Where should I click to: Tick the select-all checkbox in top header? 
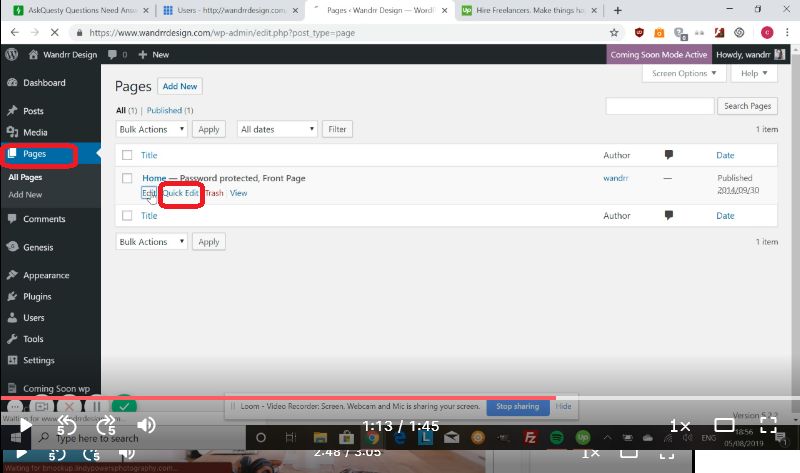pyautogui.click(x=127, y=155)
